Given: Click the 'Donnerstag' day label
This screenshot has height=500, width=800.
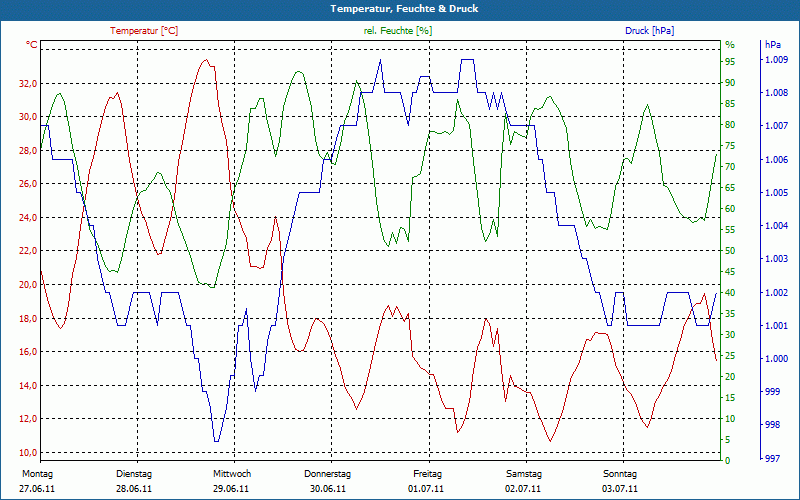Looking at the screenshot, I should 328,474.
